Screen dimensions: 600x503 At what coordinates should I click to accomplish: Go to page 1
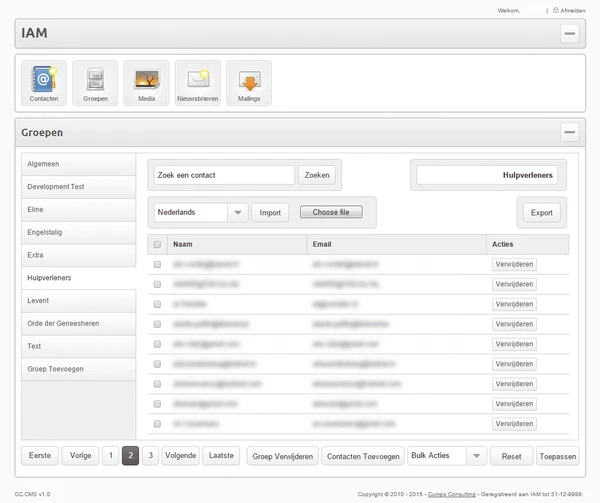click(x=111, y=456)
